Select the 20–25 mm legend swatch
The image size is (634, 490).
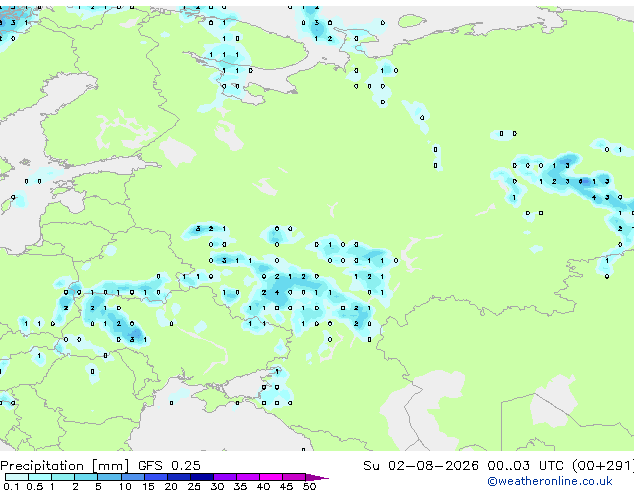point(179,477)
